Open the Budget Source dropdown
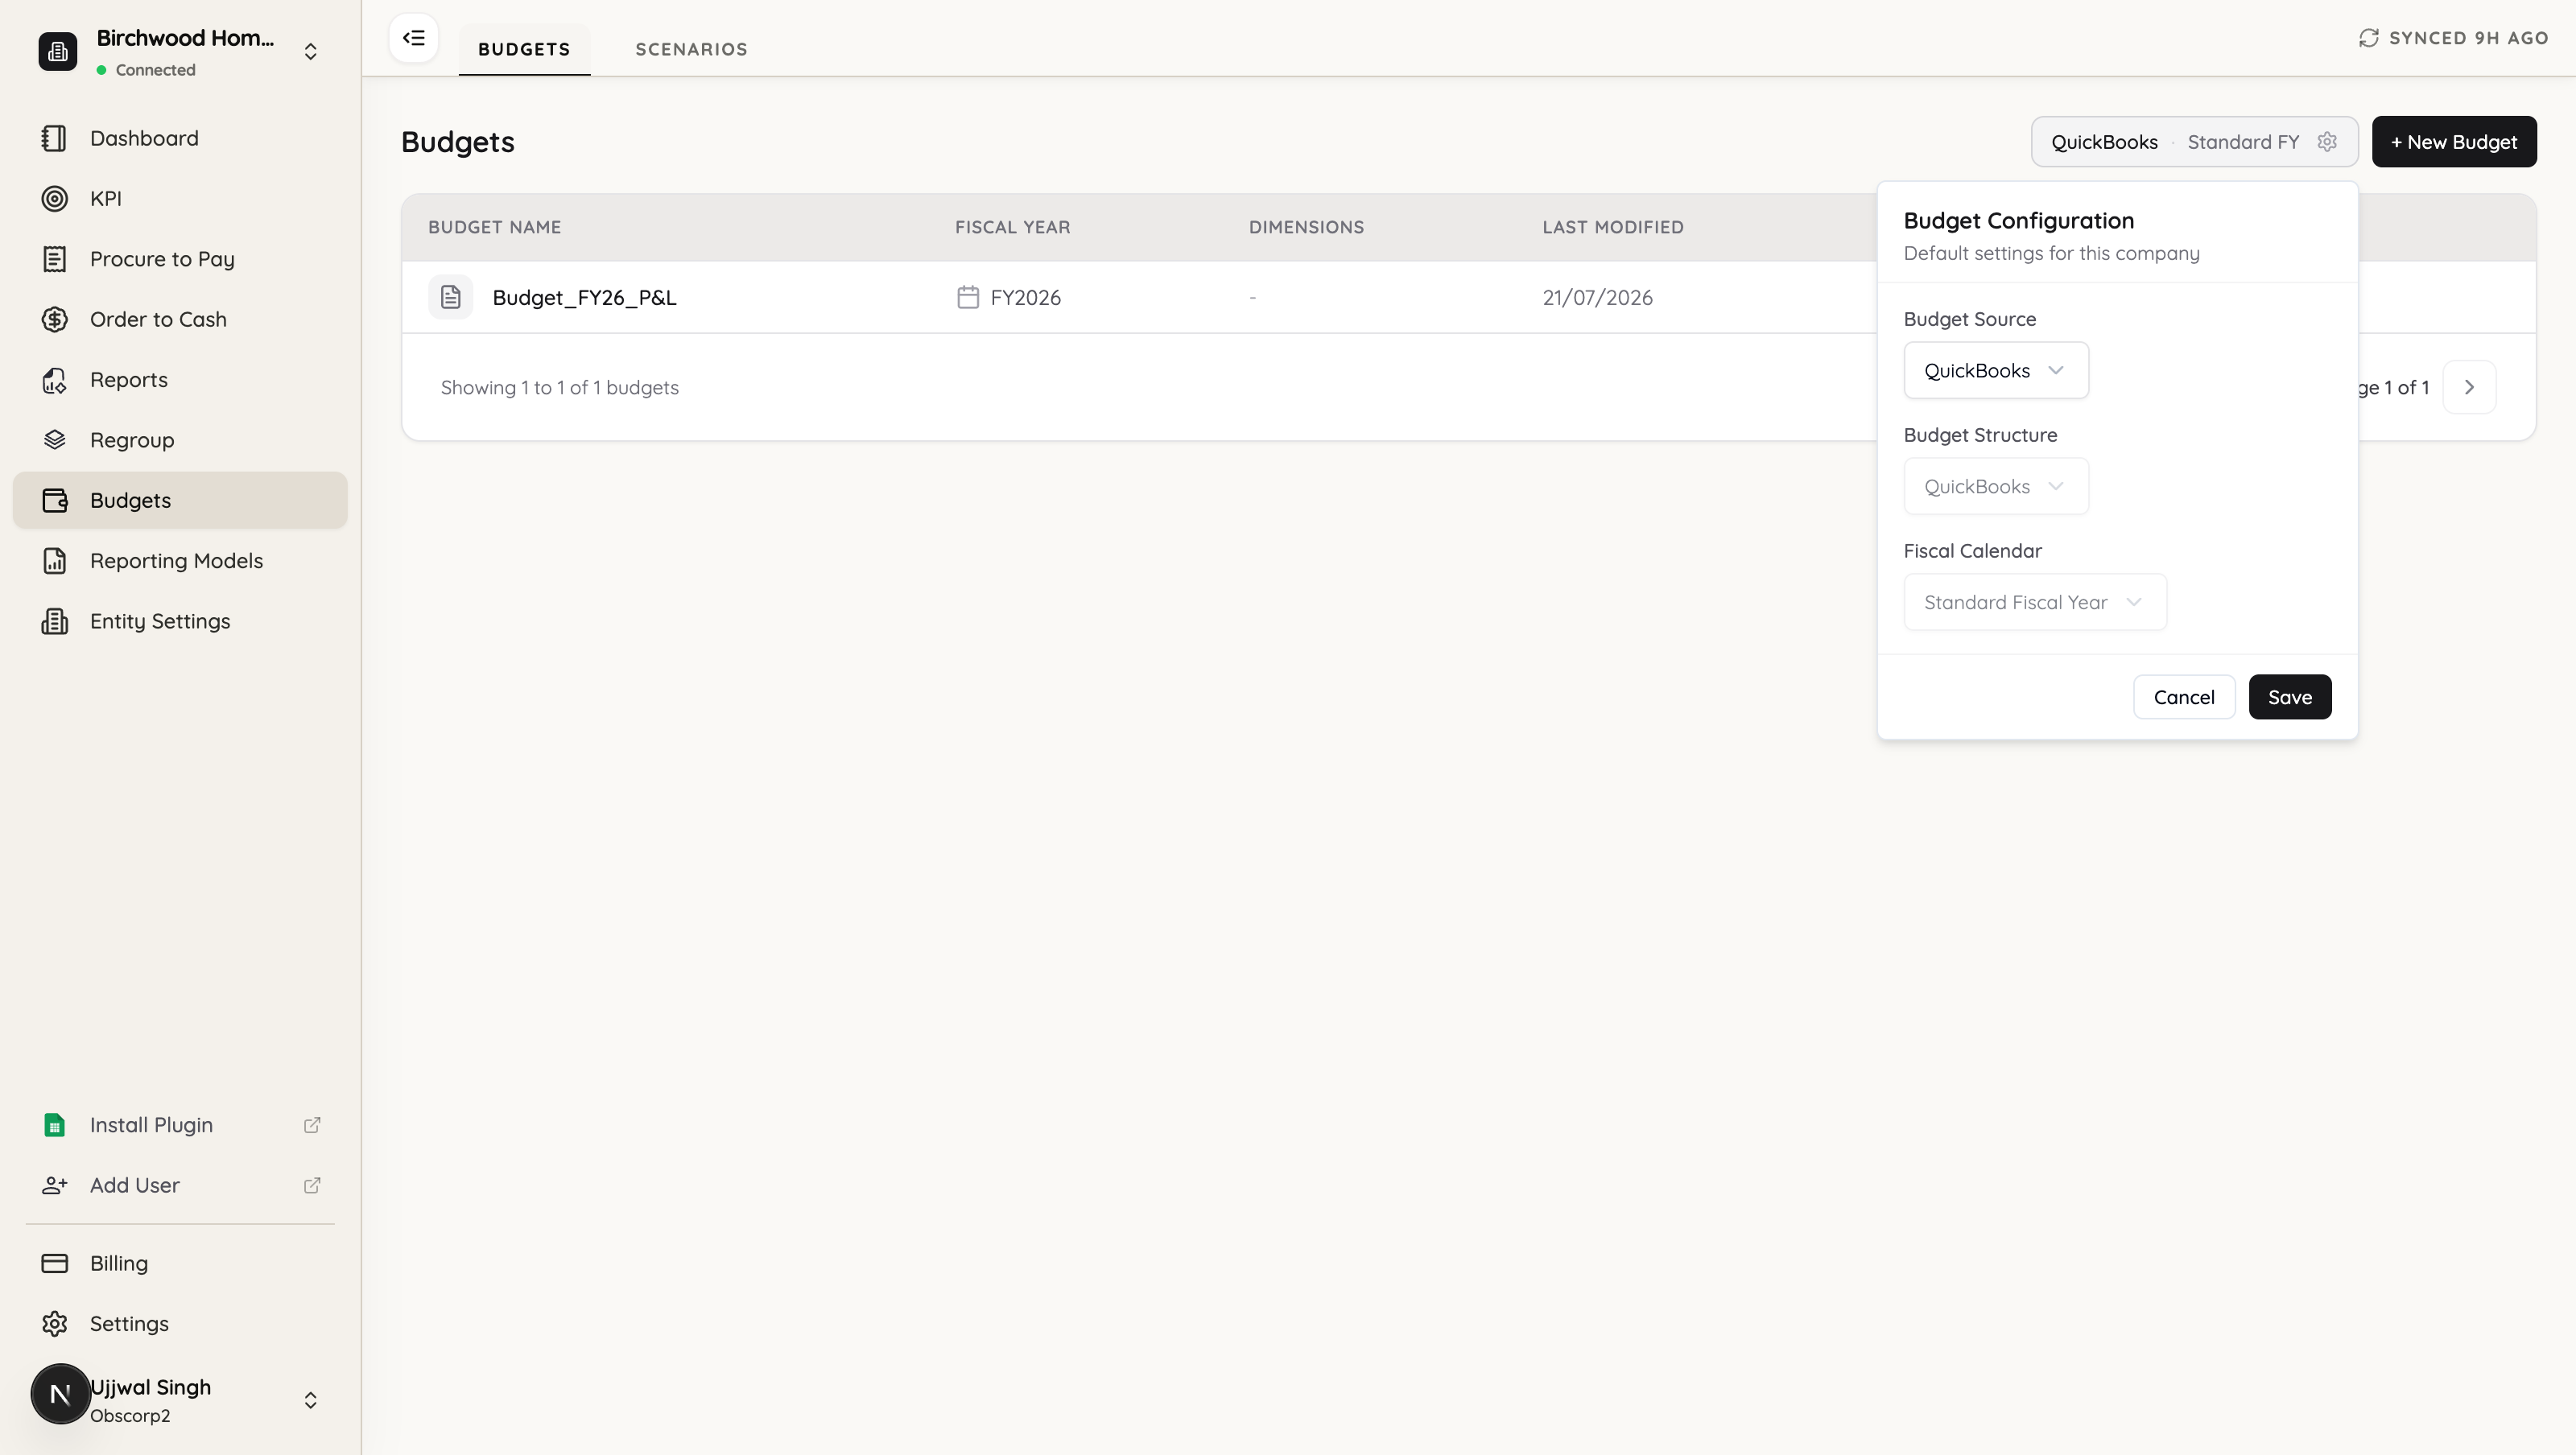The width and height of the screenshot is (2576, 1455). coord(1996,370)
